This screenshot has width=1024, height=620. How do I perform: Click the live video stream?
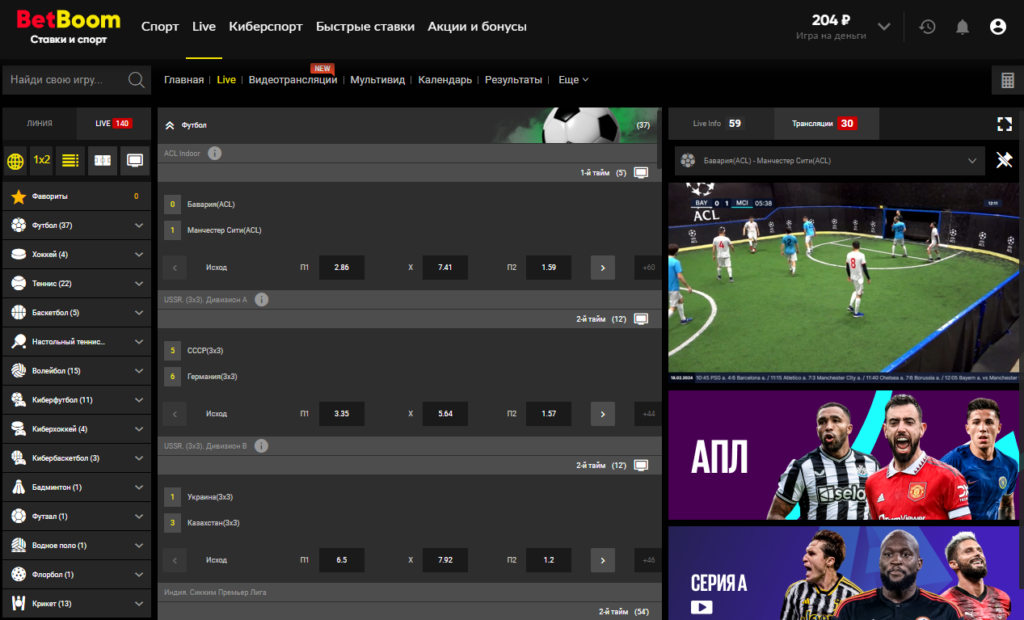click(x=844, y=282)
